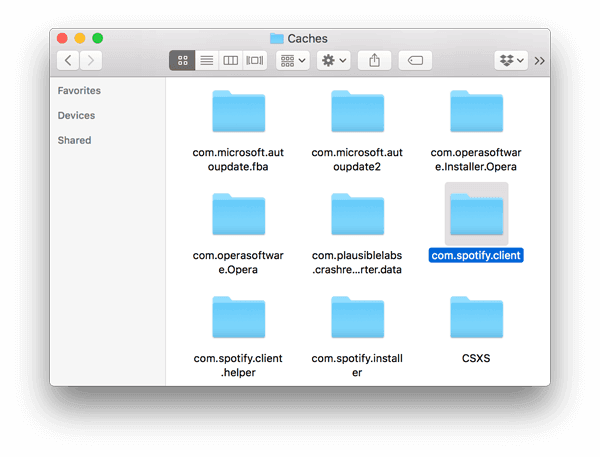This screenshot has width=600, height=457.
Task: Go forward with the right arrow button
Action: pyautogui.click(x=91, y=60)
